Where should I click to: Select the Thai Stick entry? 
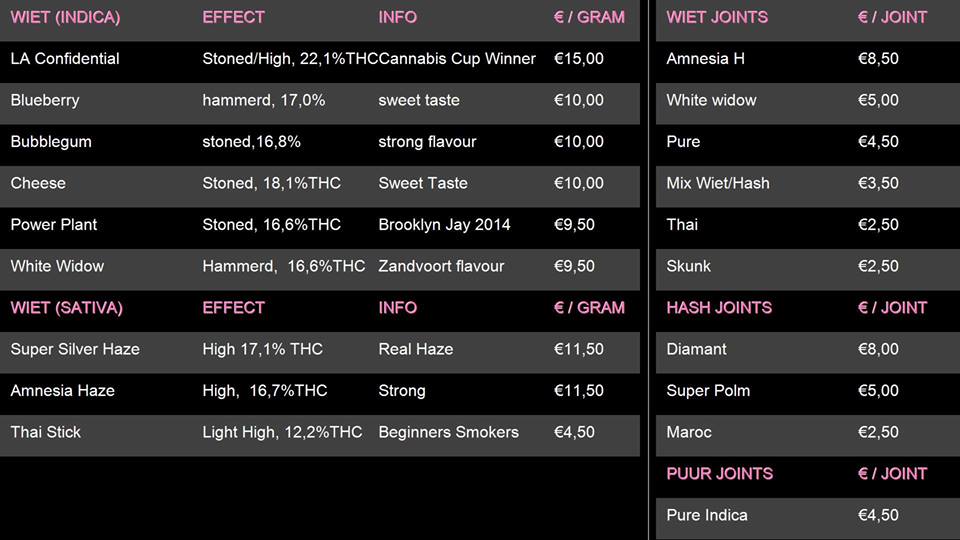tap(46, 432)
